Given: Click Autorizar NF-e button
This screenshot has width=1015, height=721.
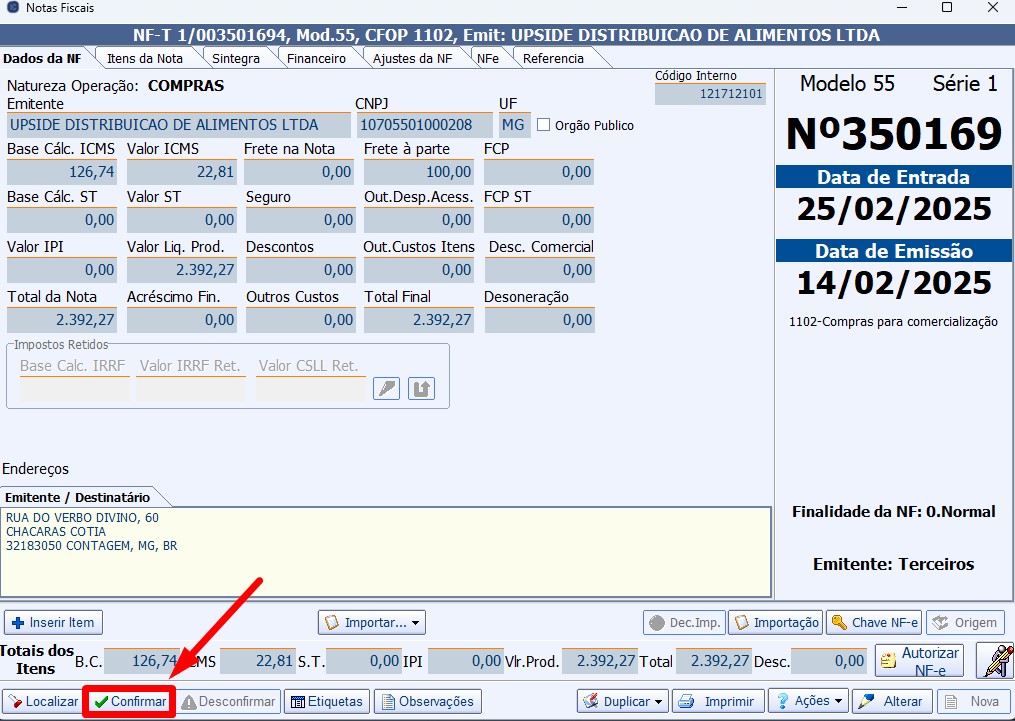Looking at the screenshot, I should 919,660.
